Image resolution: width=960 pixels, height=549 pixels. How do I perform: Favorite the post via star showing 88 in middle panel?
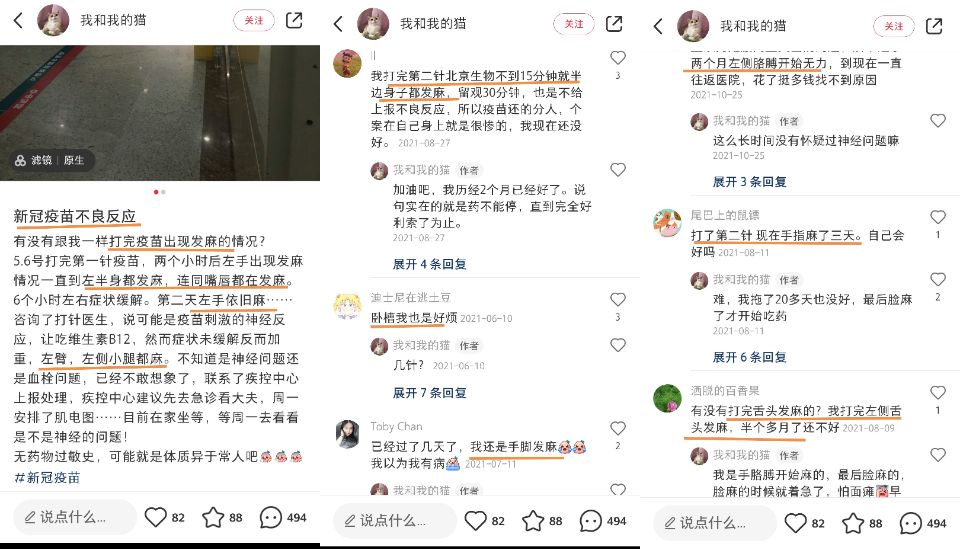pos(533,521)
